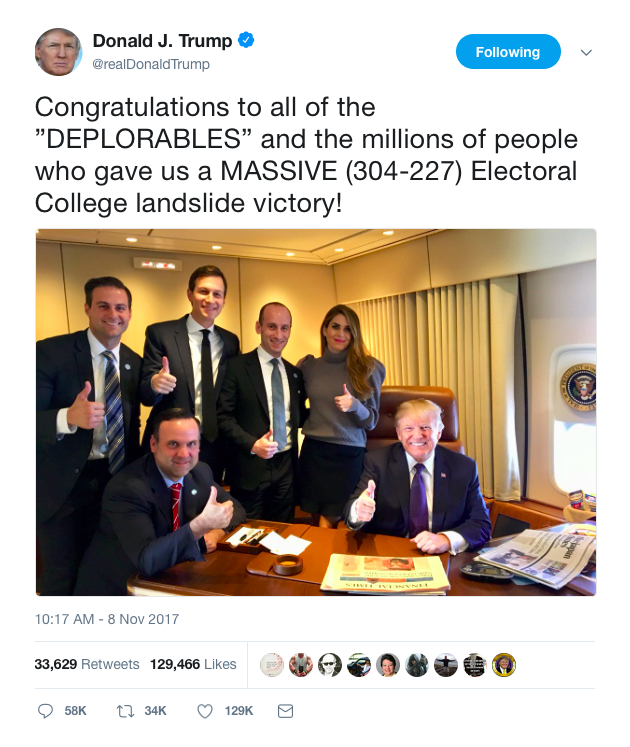Toggle the blue Following button
Viewport: 630px width, 747px height.
coord(508,52)
